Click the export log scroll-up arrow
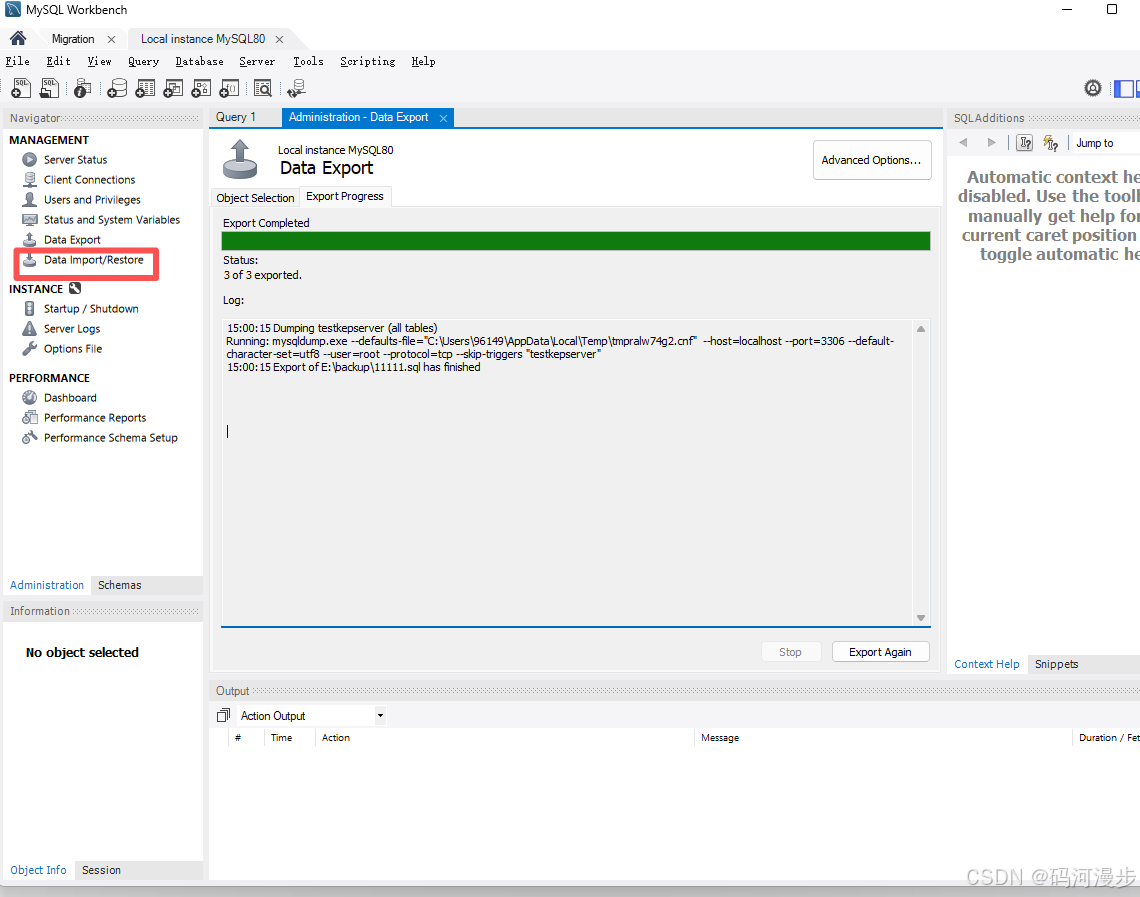Viewport: 1140px width, 897px height. coord(920,329)
